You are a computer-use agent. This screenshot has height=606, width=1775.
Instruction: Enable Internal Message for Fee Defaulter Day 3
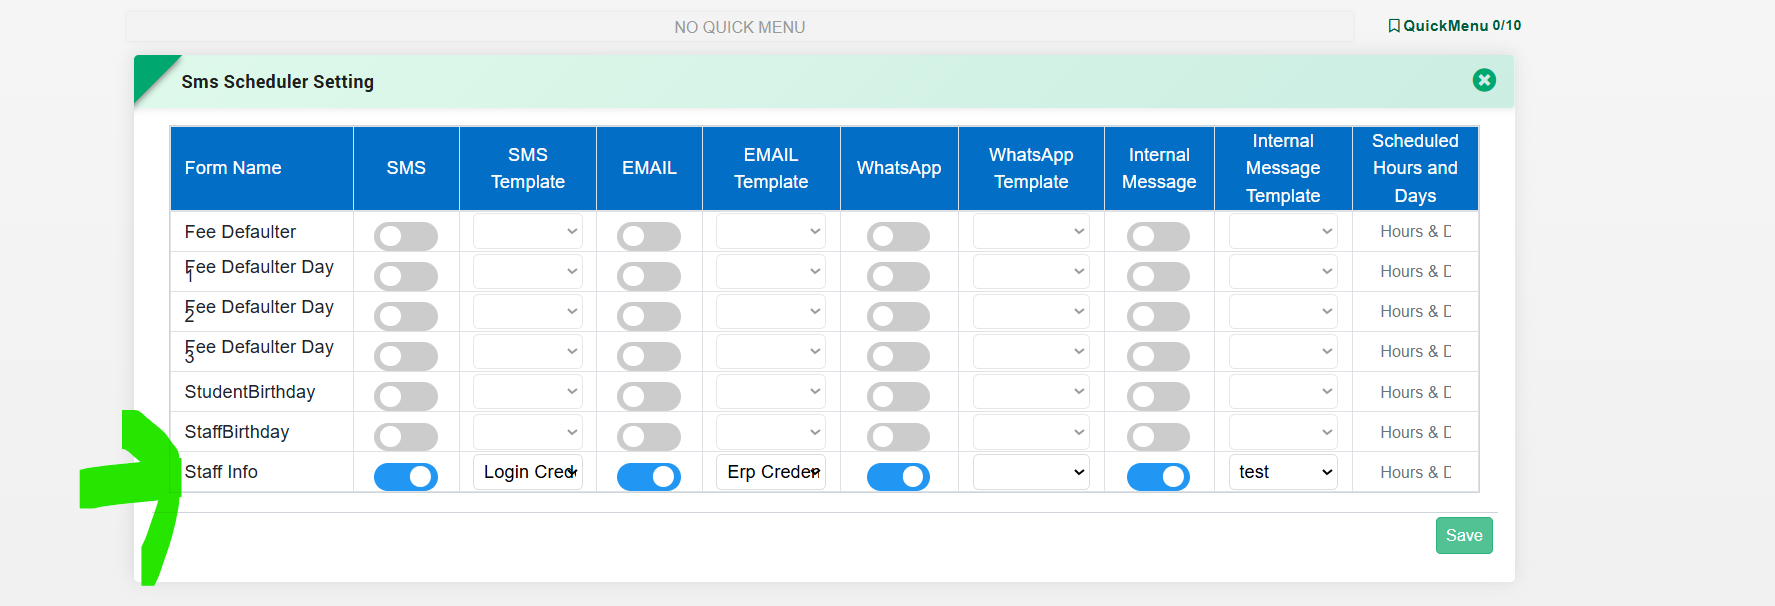pos(1158,356)
